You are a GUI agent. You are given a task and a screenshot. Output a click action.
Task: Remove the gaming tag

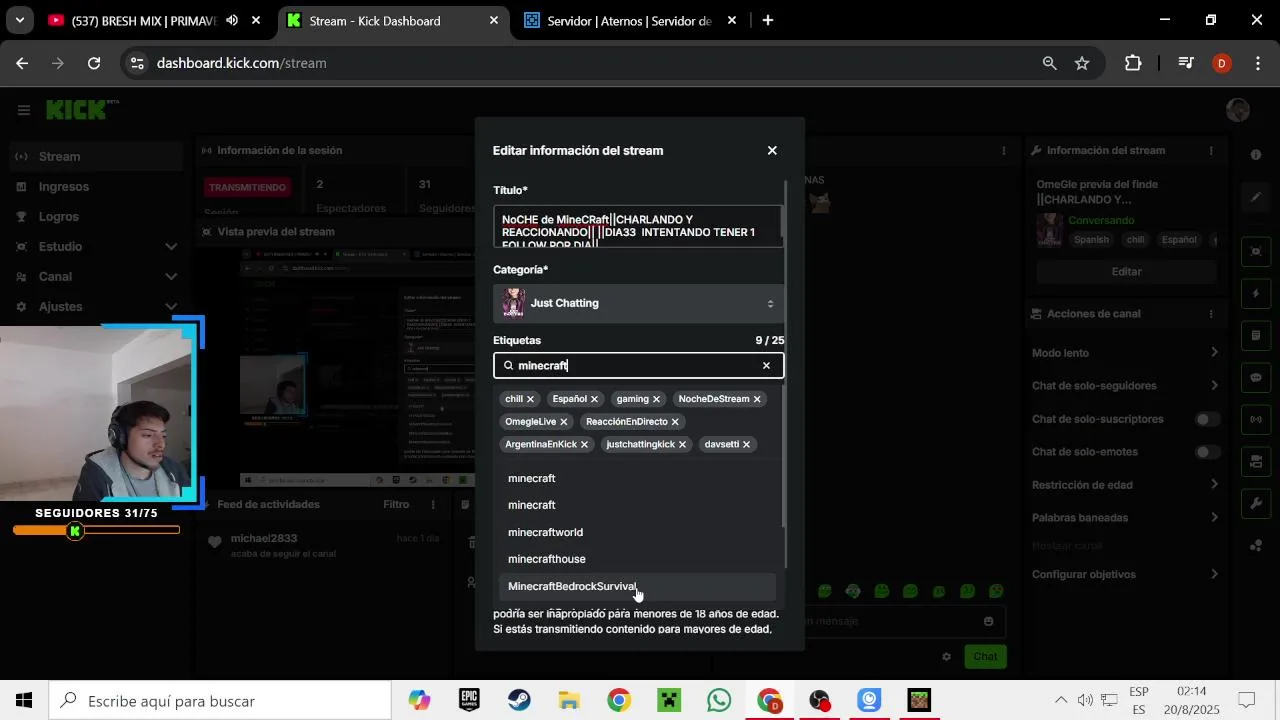[657, 399]
